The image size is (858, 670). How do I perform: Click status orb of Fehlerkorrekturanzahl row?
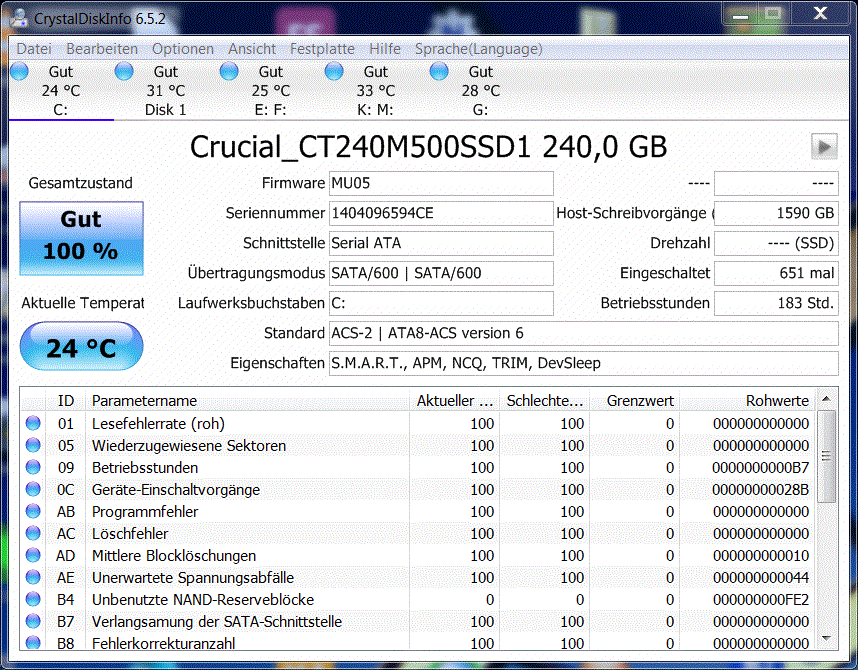point(33,642)
